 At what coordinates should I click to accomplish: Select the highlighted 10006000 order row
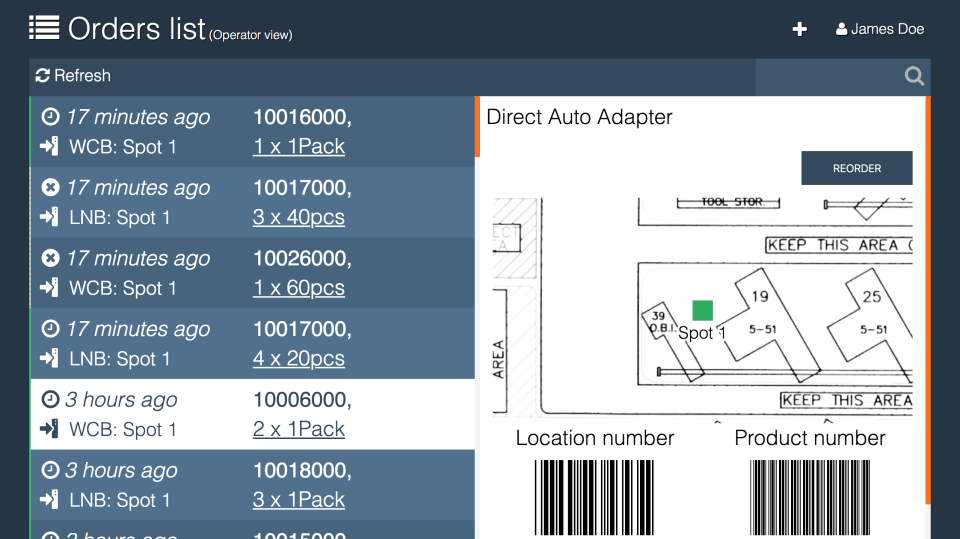coord(252,414)
